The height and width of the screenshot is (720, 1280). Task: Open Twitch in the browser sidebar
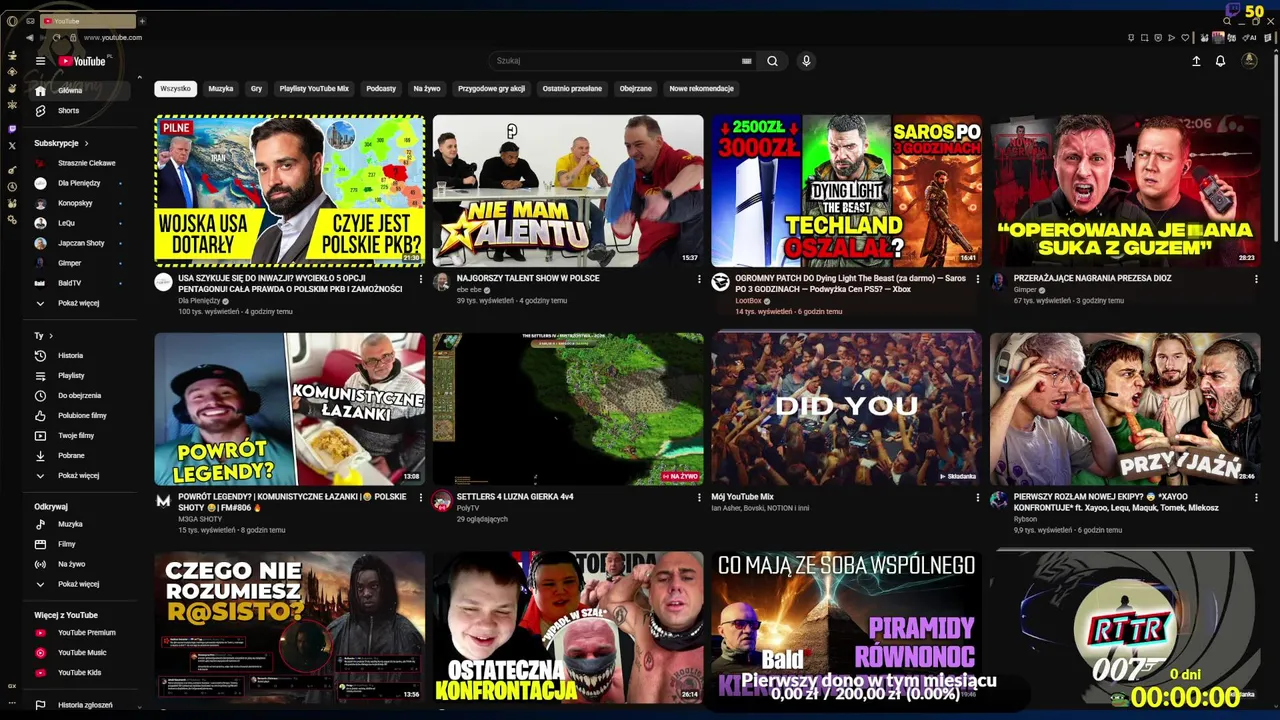pyautogui.click(x=12, y=129)
